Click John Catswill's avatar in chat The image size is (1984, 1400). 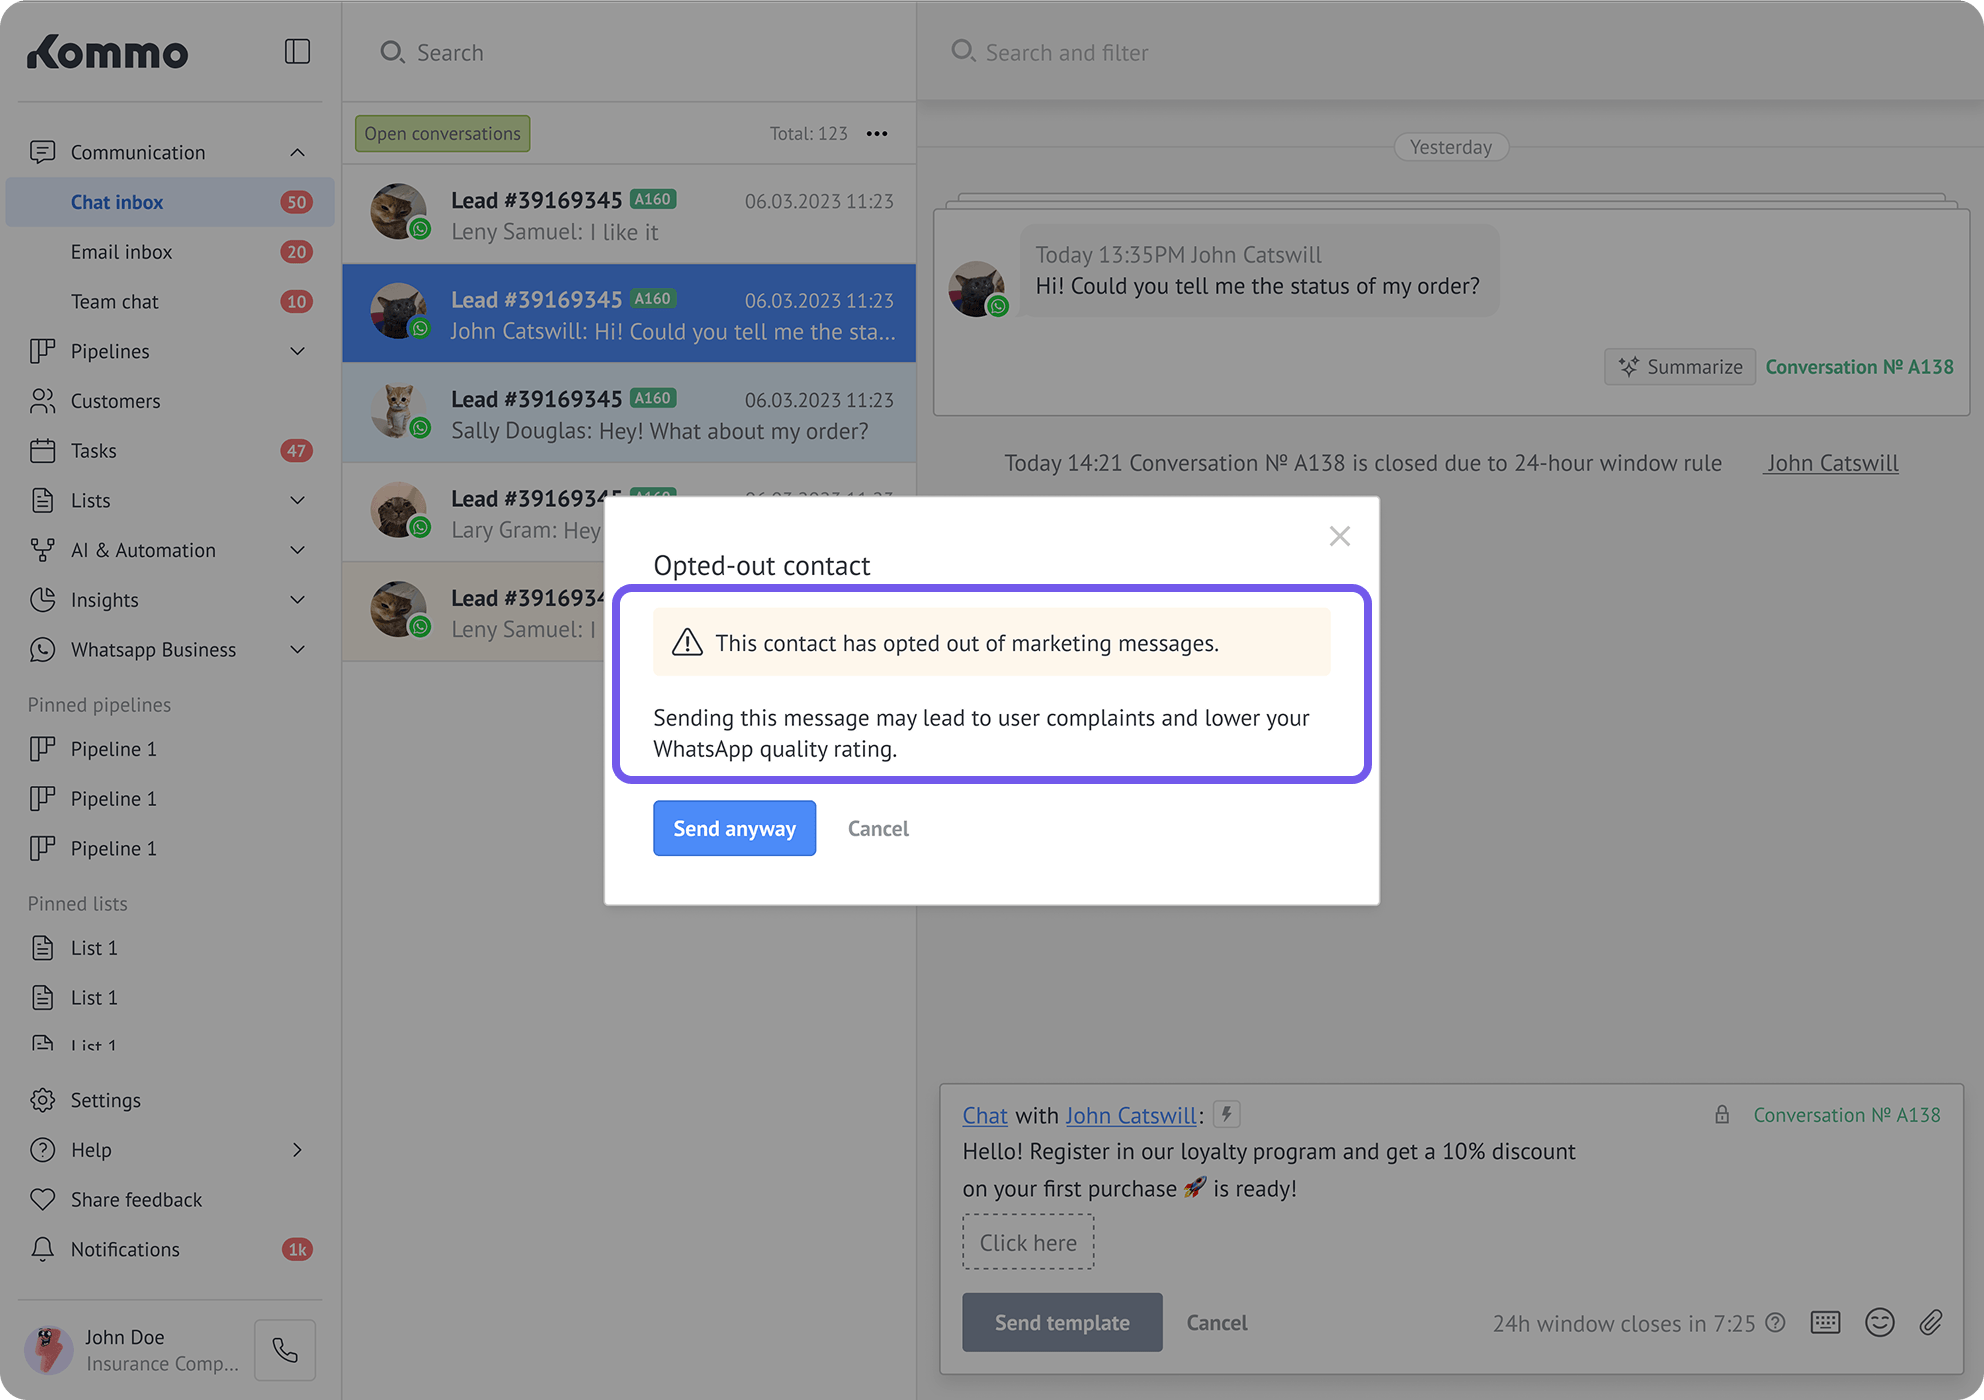(x=977, y=289)
